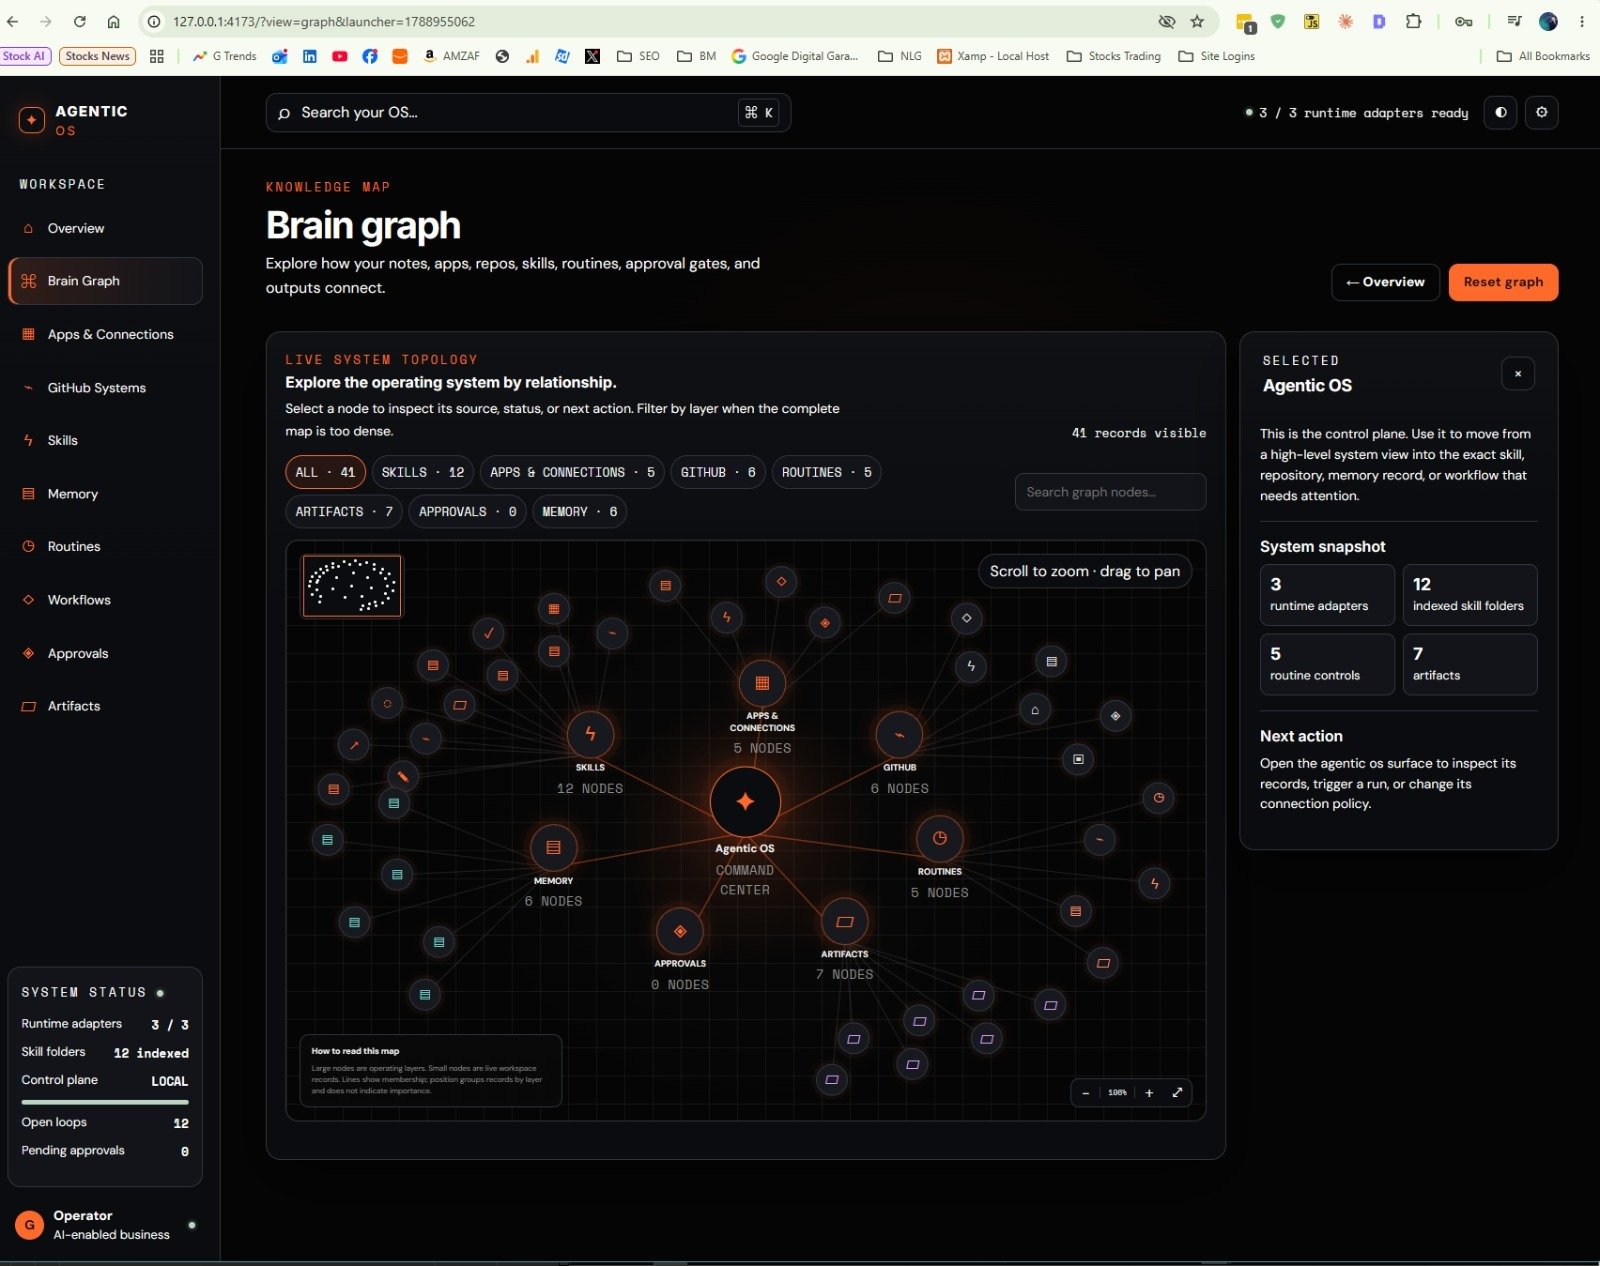
Task: Open the Stocks Trading bookmark folder
Action: (1114, 56)
